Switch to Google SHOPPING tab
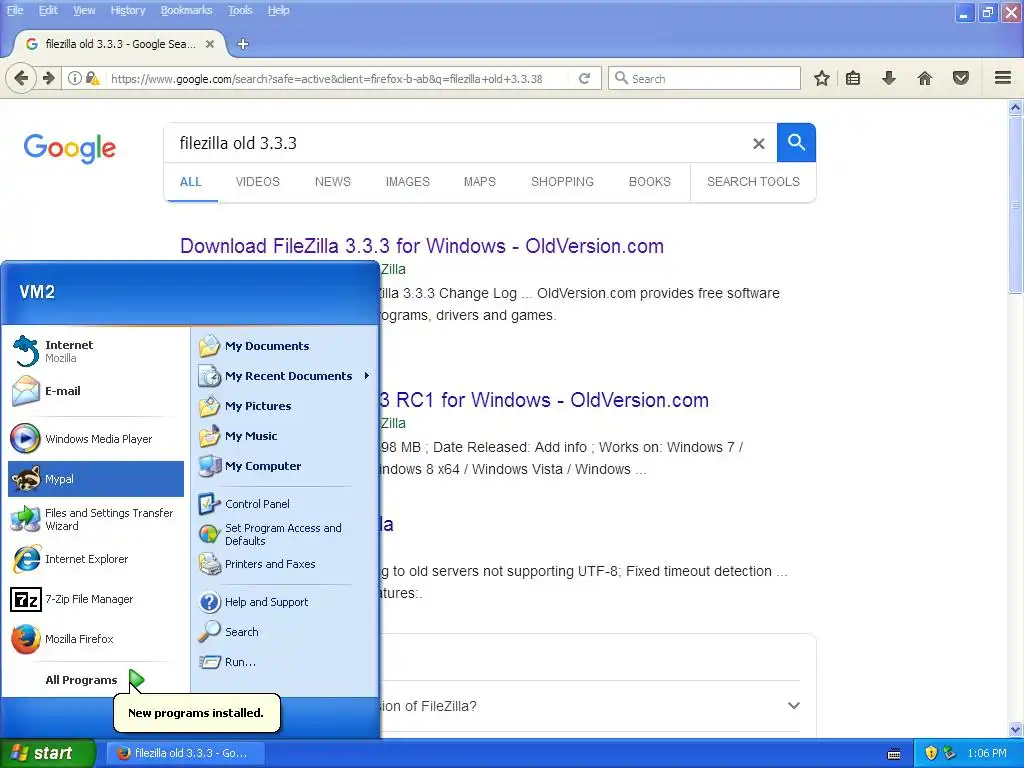 click(x=562, y=182)
